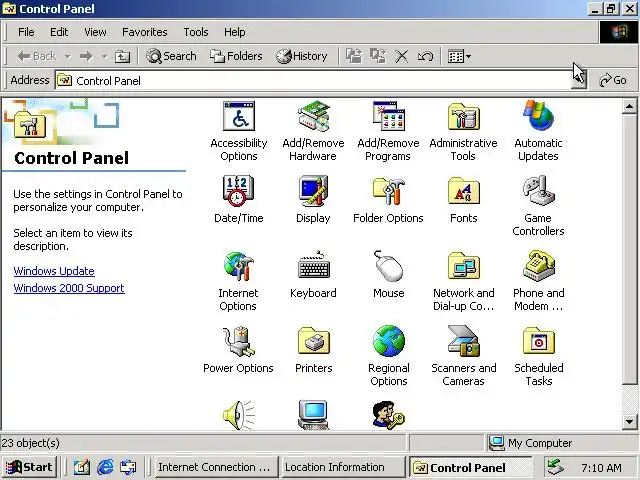Follow the Windows Update link

coord(54,271)
